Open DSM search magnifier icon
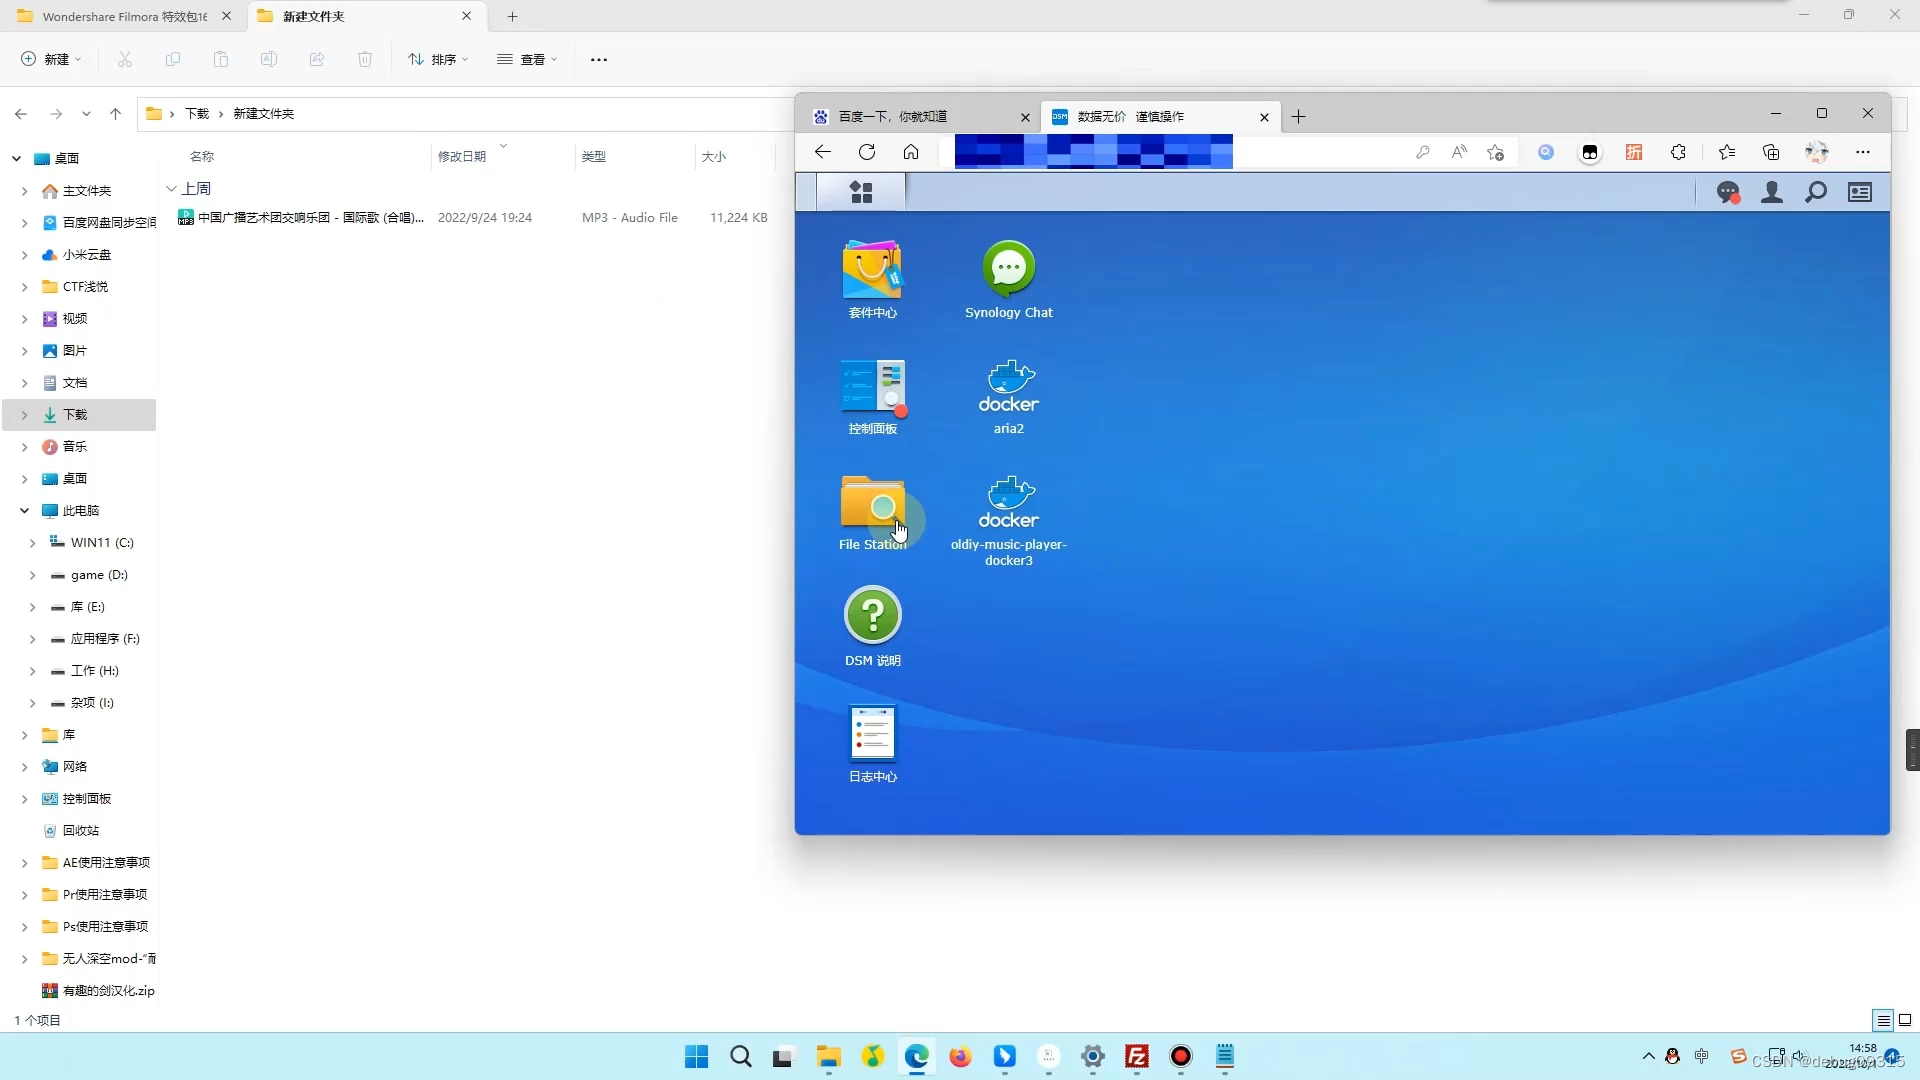Viewport: 1920px width, 1080px height. pyautogui.click(x=1816, y=192)
